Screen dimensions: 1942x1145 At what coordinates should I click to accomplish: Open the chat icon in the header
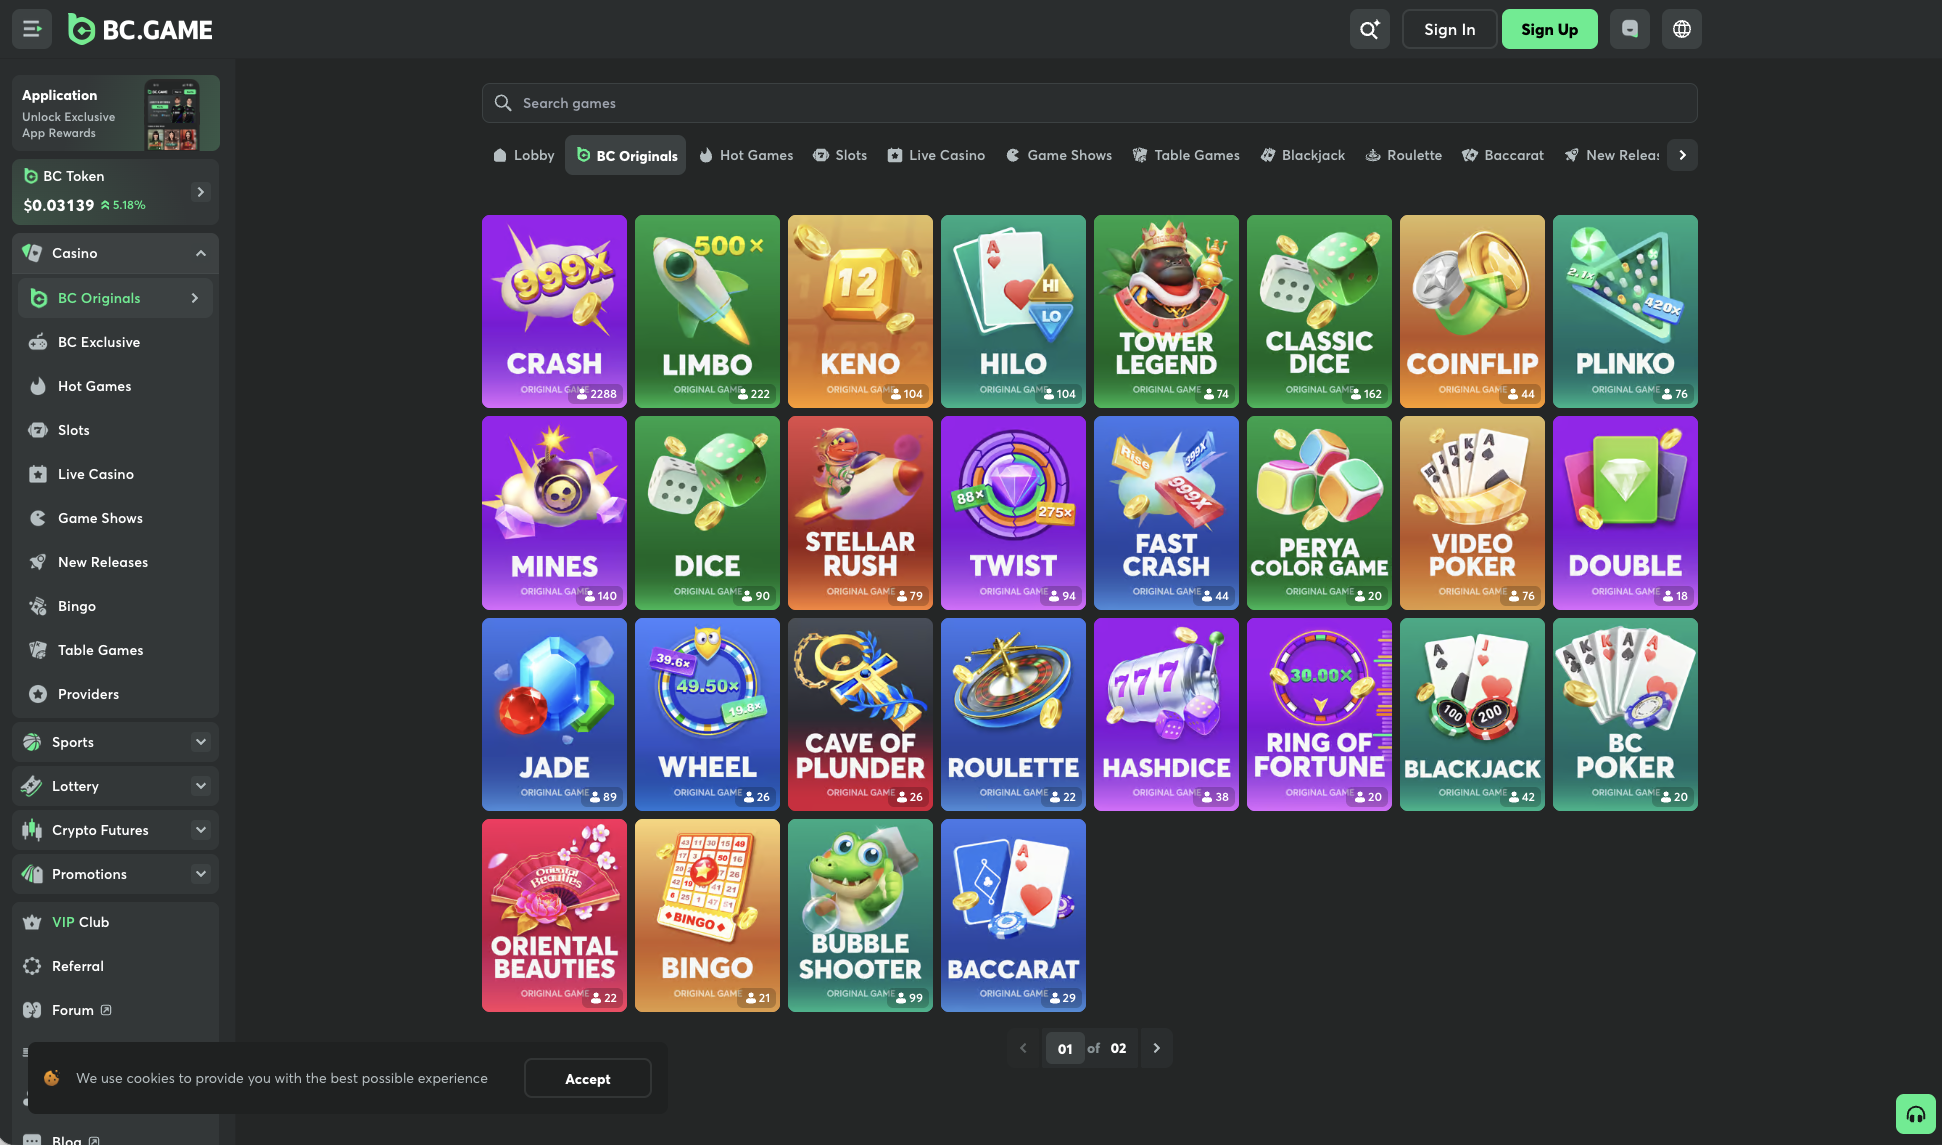click(1629, 29)
